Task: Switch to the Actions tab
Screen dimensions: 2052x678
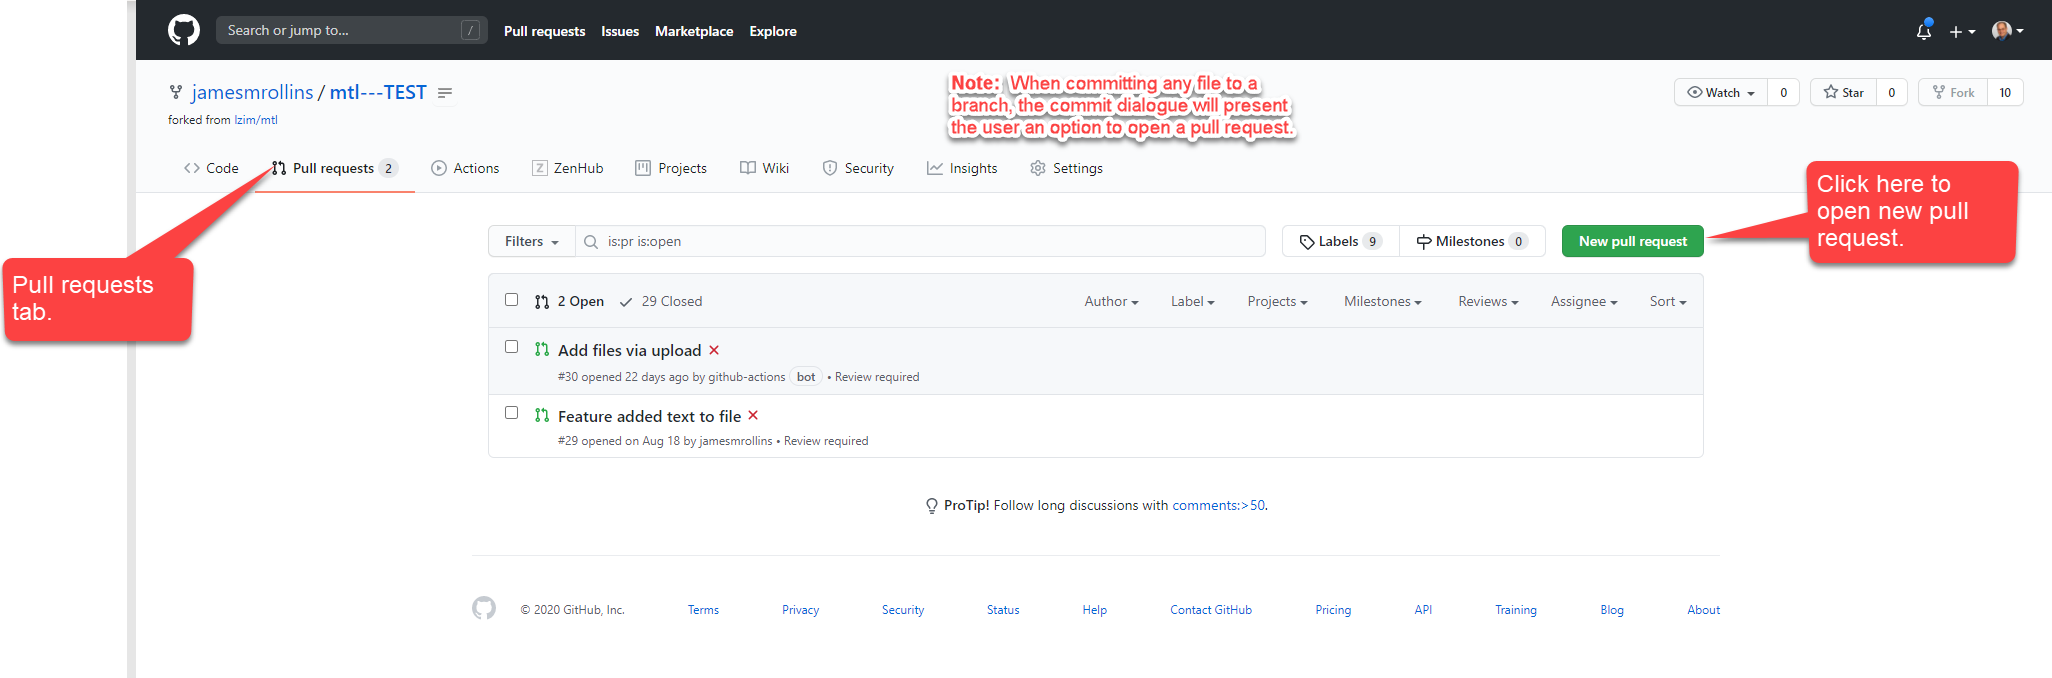Action: coord(465,168)
